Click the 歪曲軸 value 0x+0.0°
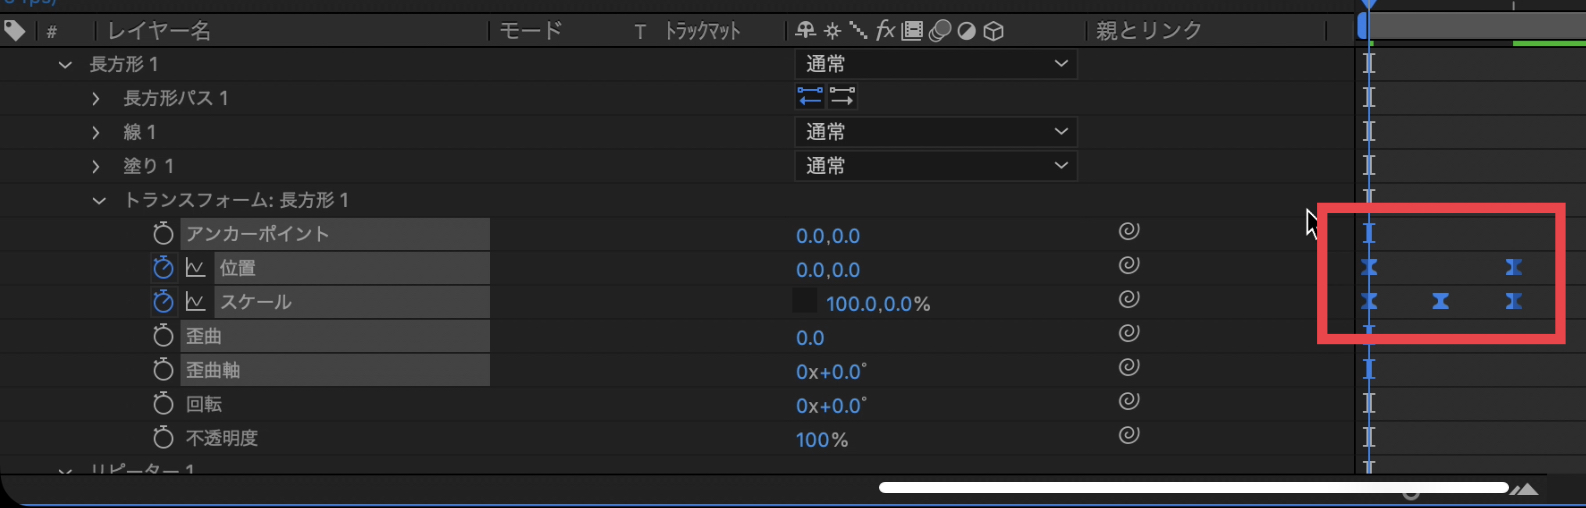Viewport: 1586px width, 508px height. 831,372
